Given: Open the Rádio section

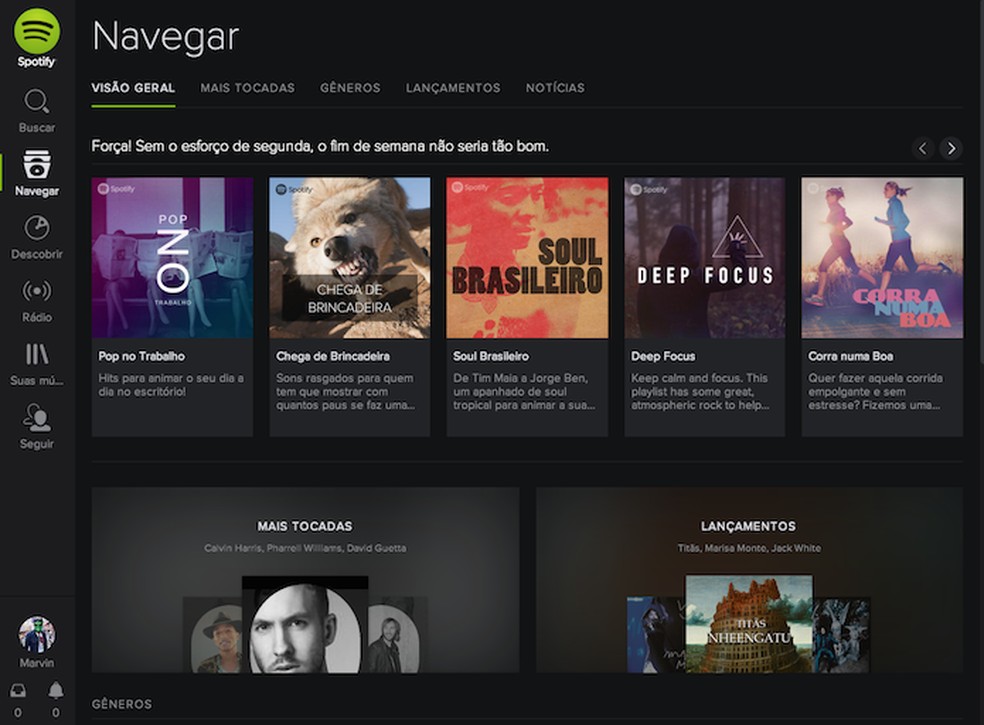Looking at the screenshot, I should (36, 300).
